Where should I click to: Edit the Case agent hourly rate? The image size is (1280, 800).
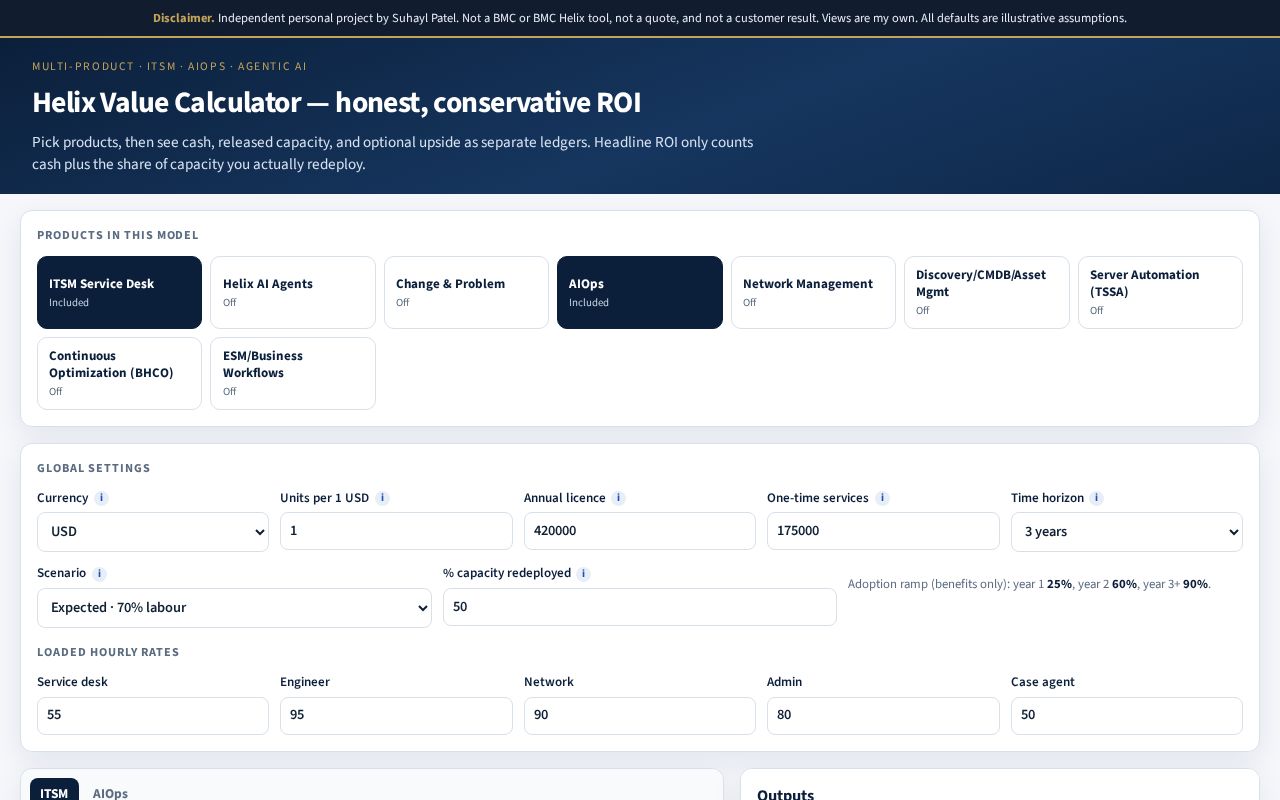pos(1127,716)
